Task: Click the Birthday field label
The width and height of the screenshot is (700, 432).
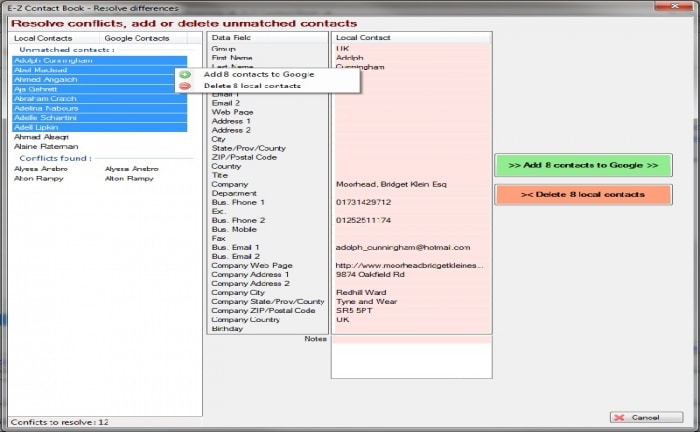Action: 227,329
